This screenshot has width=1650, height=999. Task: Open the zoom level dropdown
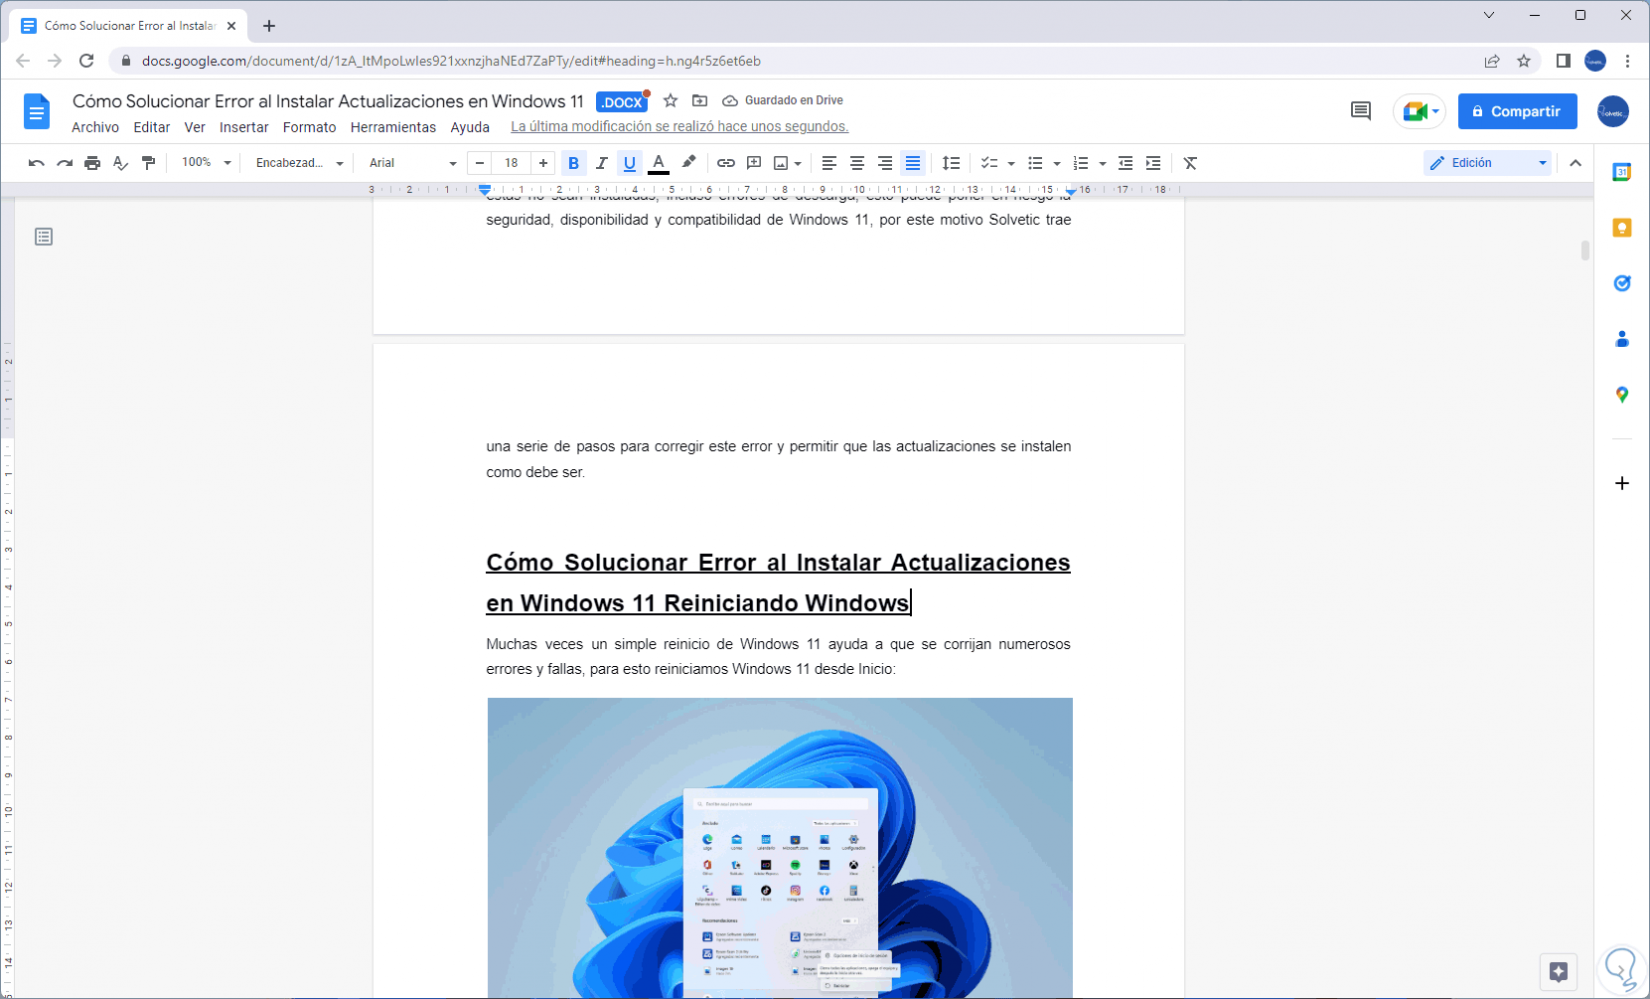(206, 163)
